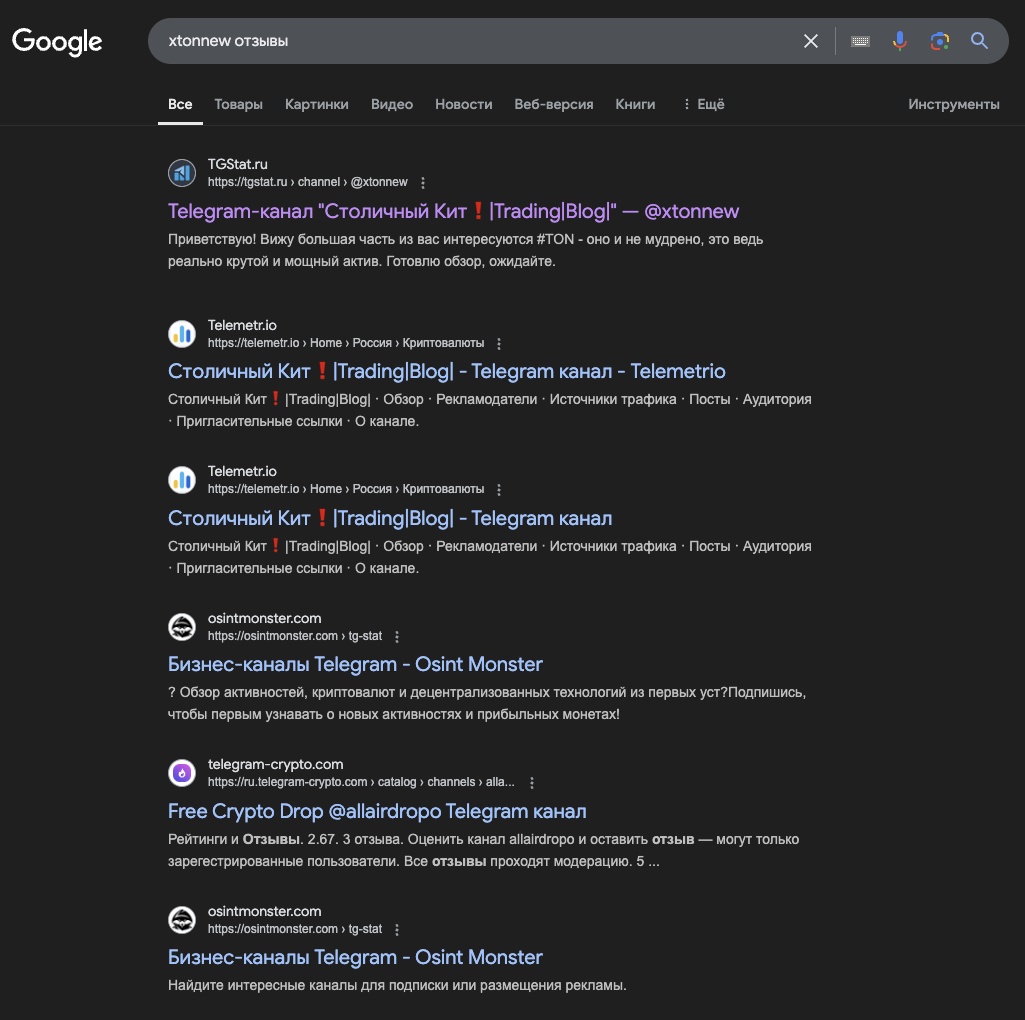Image resolution: width=1025 pixels, height=1020 pixels.
Task: Switch to the Картинки tab
Action: pos(316,104)
